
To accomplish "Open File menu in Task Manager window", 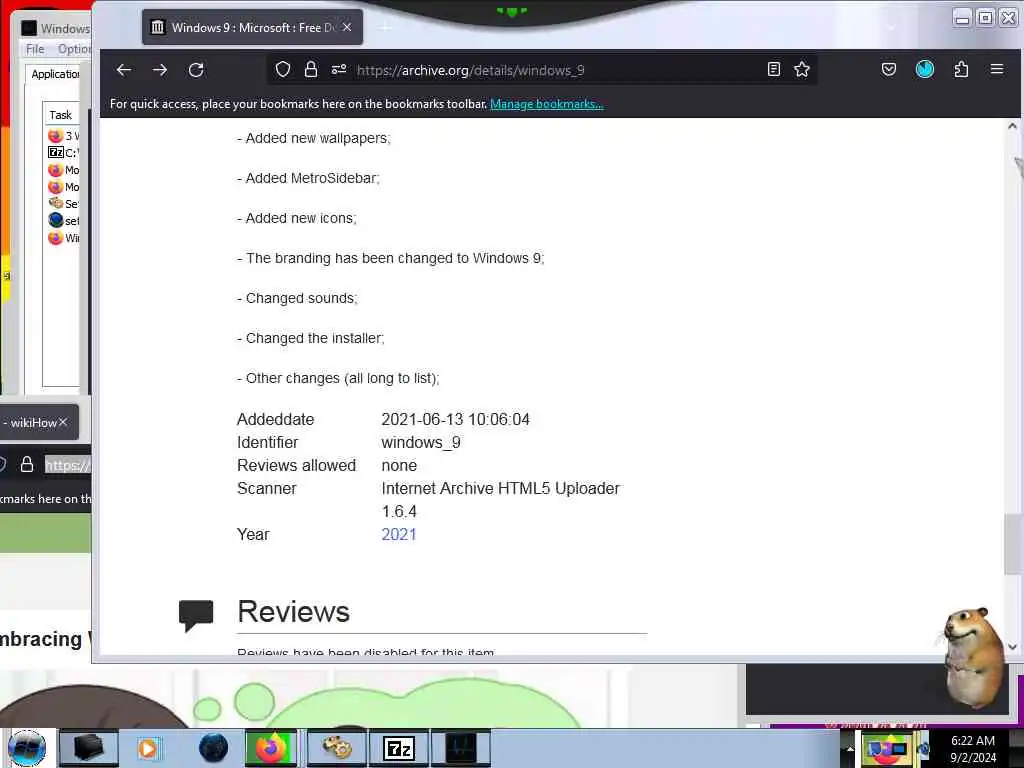I will point(35,49).
